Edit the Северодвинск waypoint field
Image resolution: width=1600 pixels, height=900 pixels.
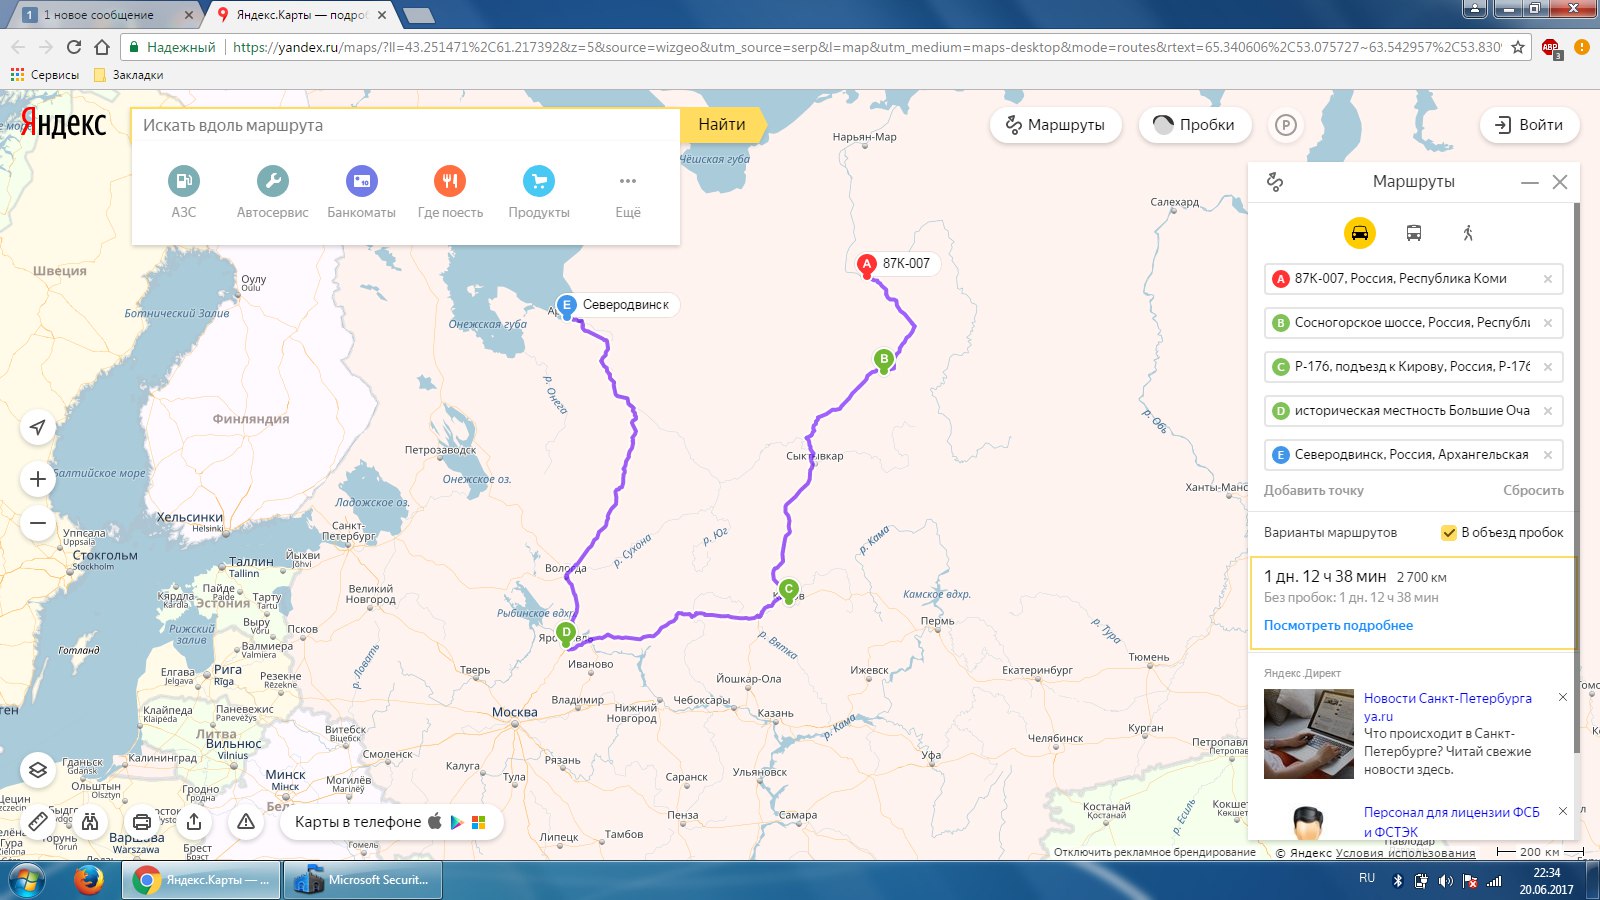click(1413, 455)
